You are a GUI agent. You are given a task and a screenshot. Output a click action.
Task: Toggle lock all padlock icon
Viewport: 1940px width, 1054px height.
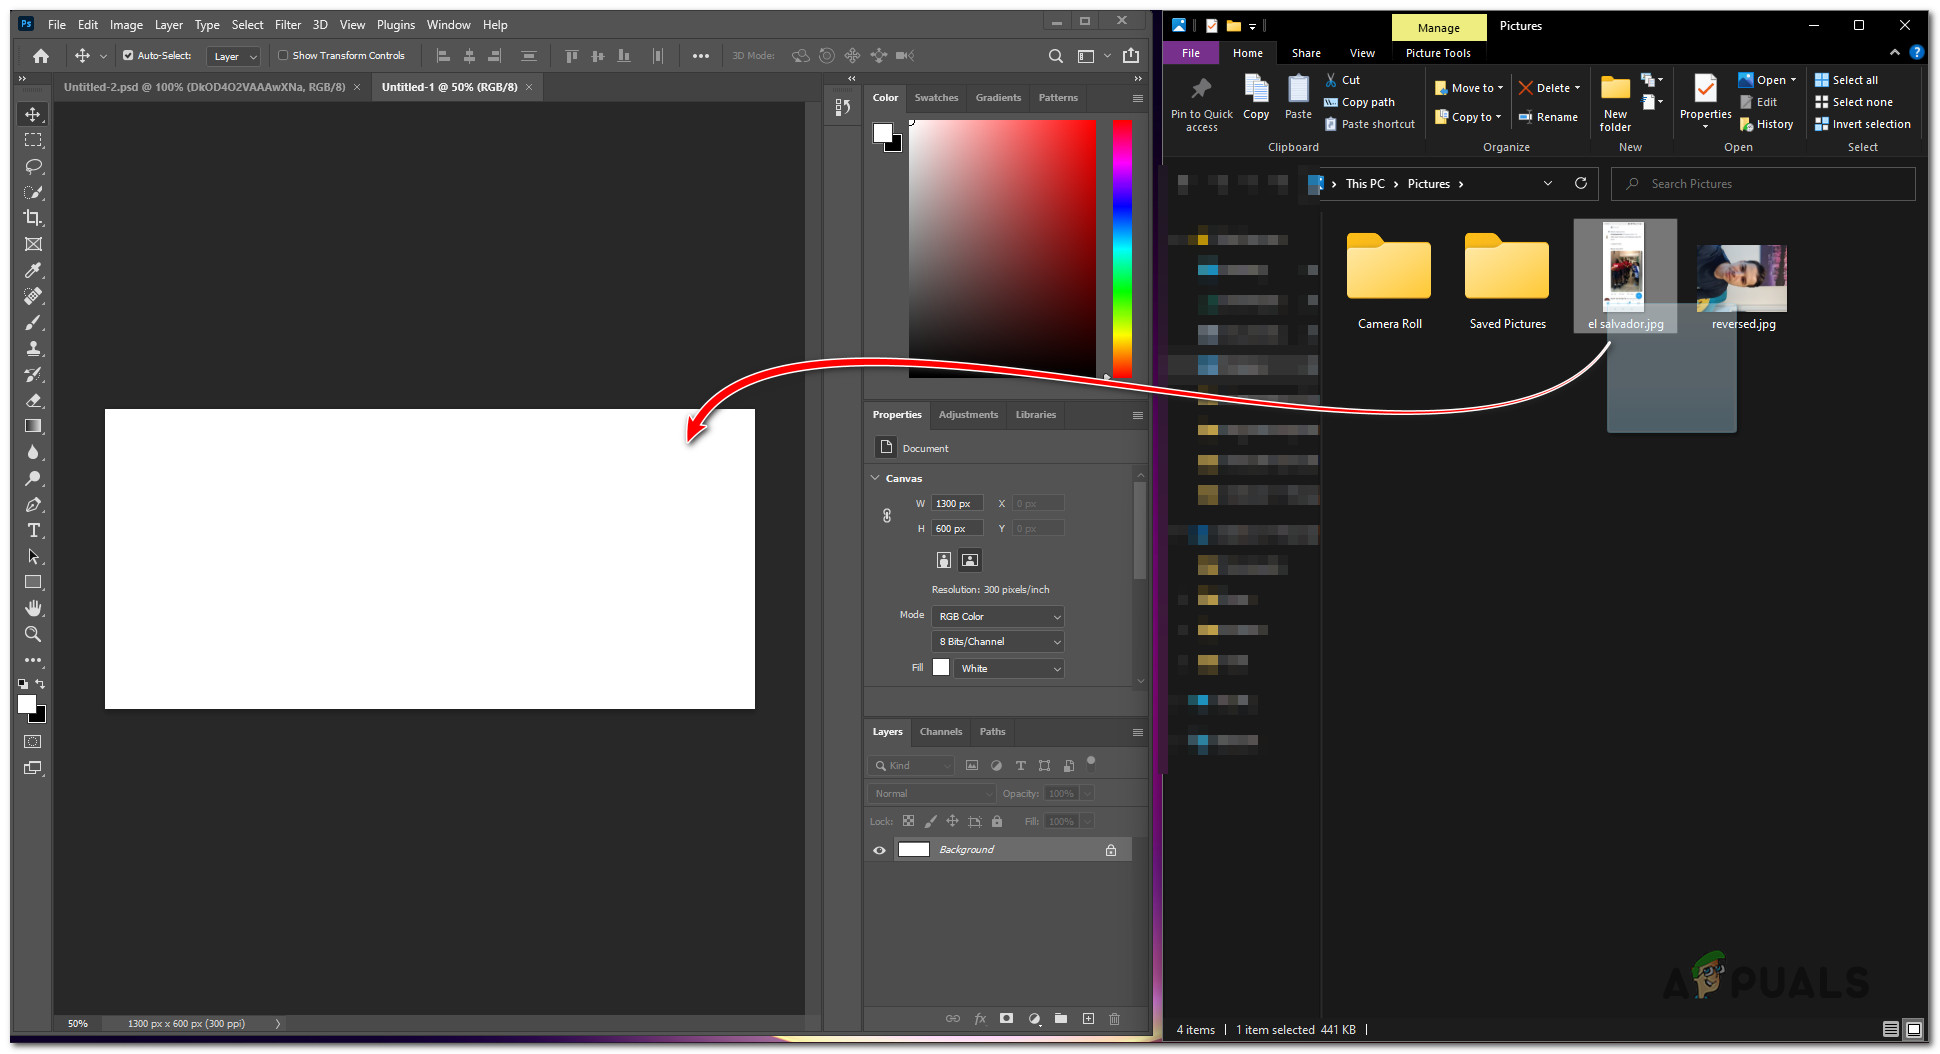(997, 822)
